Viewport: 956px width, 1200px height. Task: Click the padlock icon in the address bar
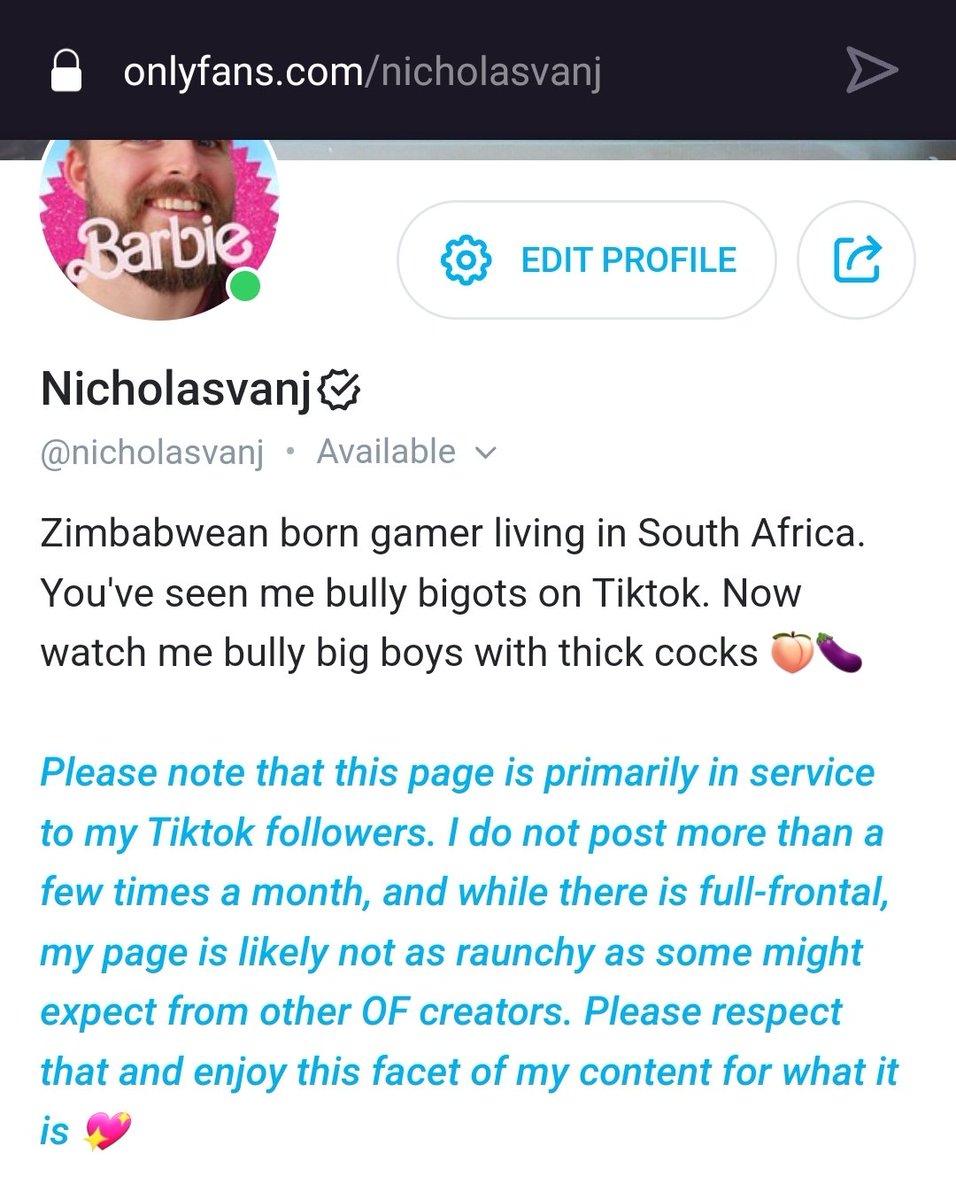pyautogui.click(x=66, y=71)
